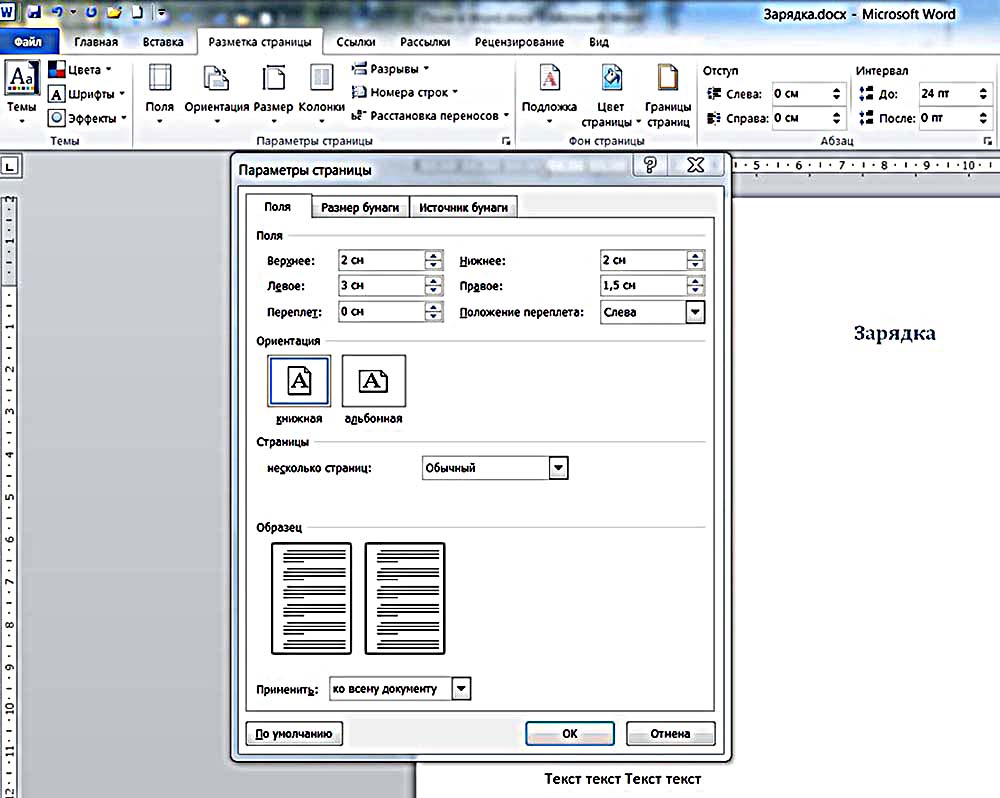The image size is (1000, 798).
Task: Switch to the Paper Size (Размер бумаги) tab
Action: (x=360, y=207)
